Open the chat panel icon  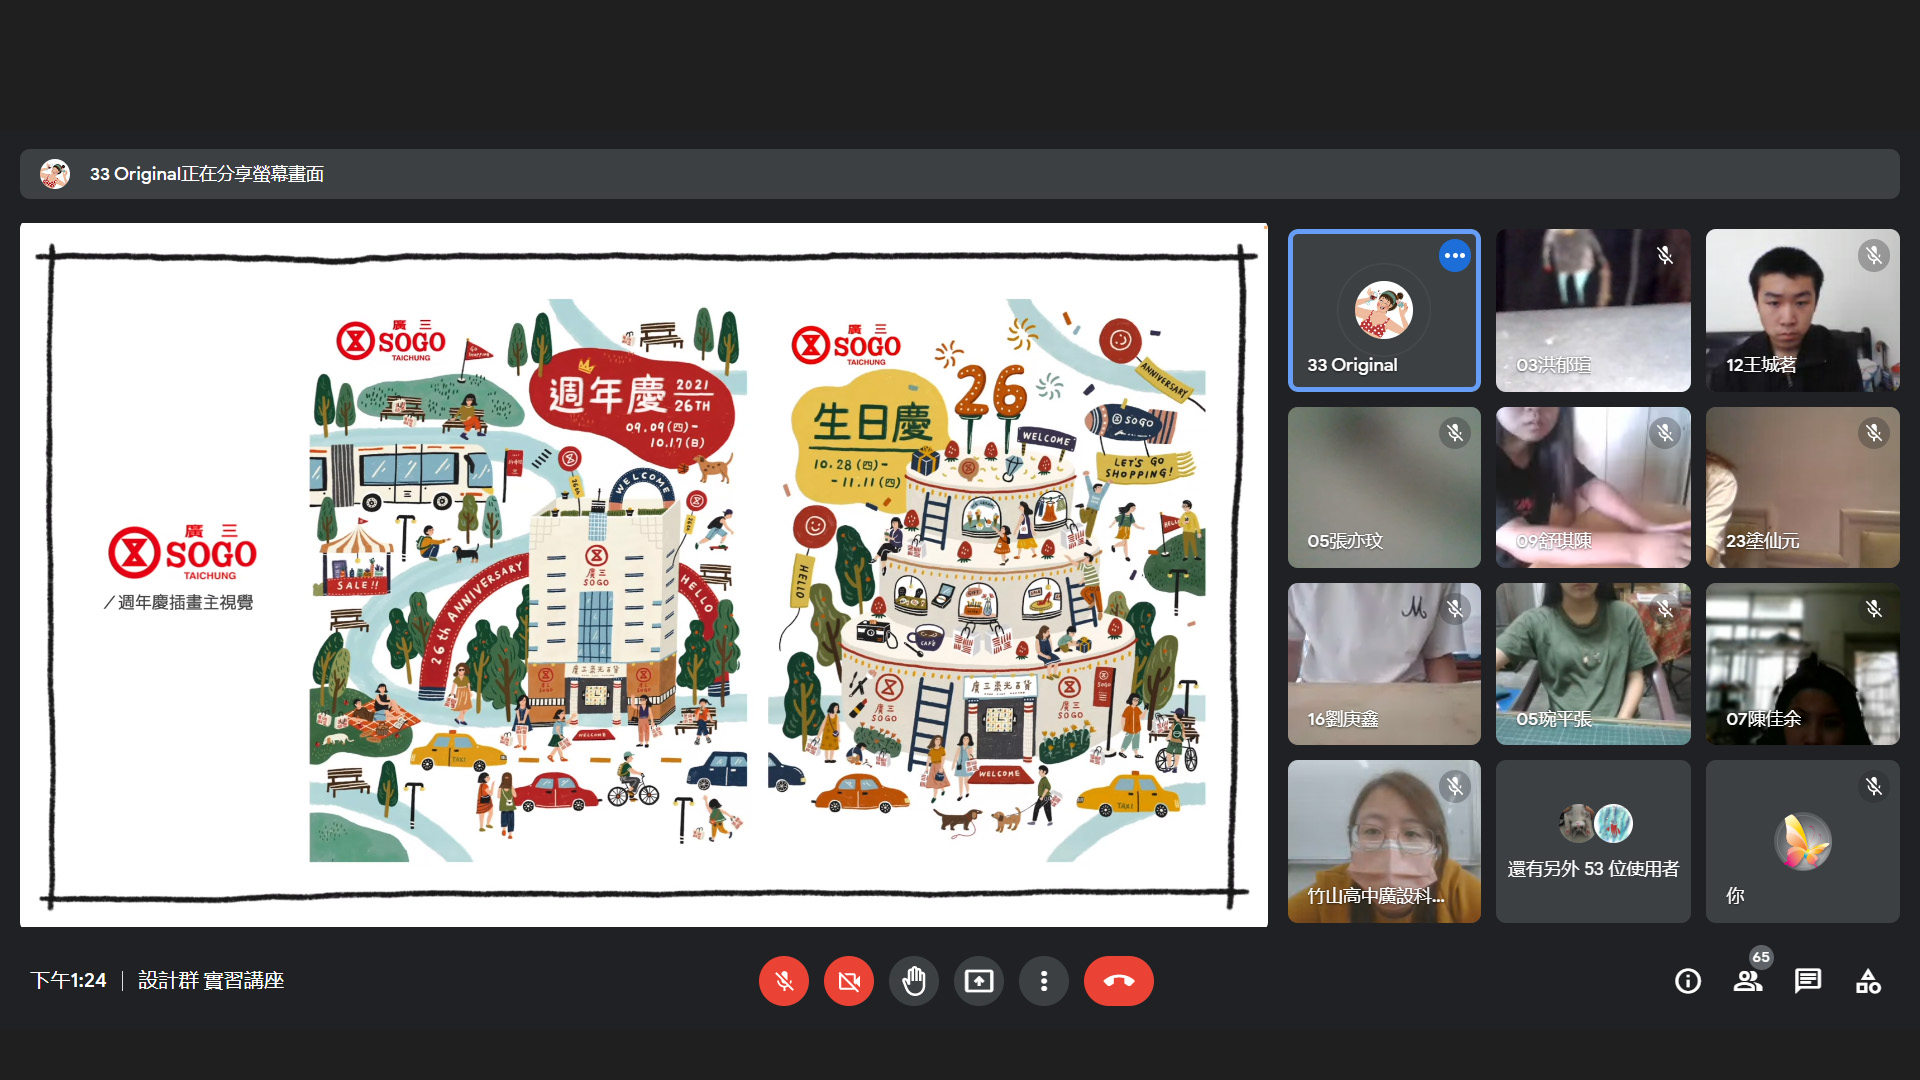1808,981
